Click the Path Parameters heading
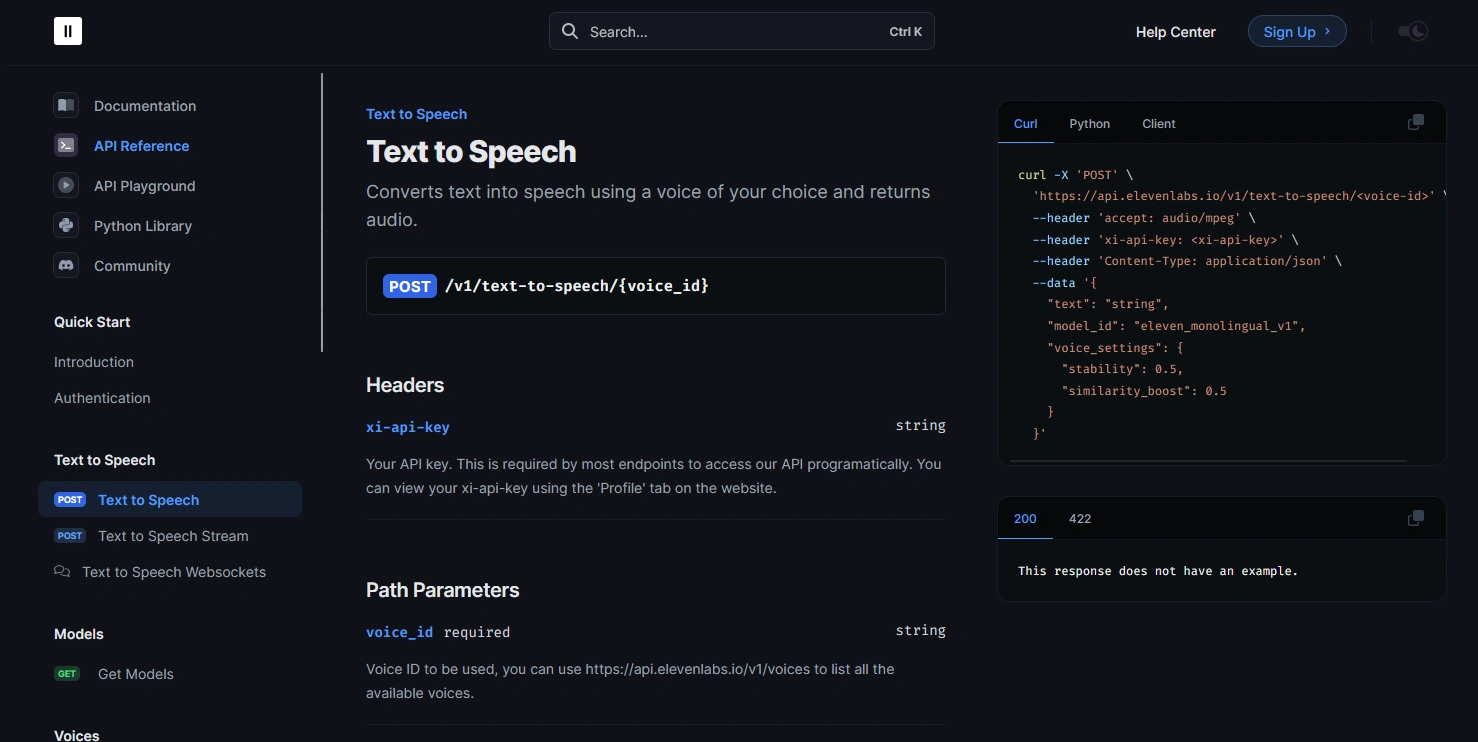 point(443,590)
